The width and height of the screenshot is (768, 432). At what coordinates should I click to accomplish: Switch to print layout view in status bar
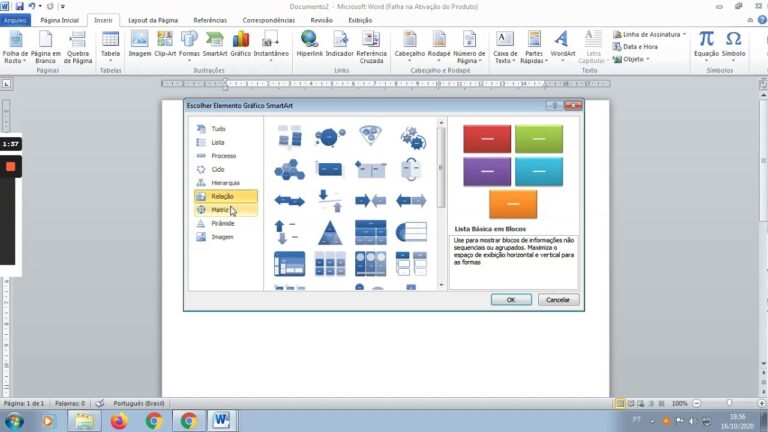click(x=620, y=404)
